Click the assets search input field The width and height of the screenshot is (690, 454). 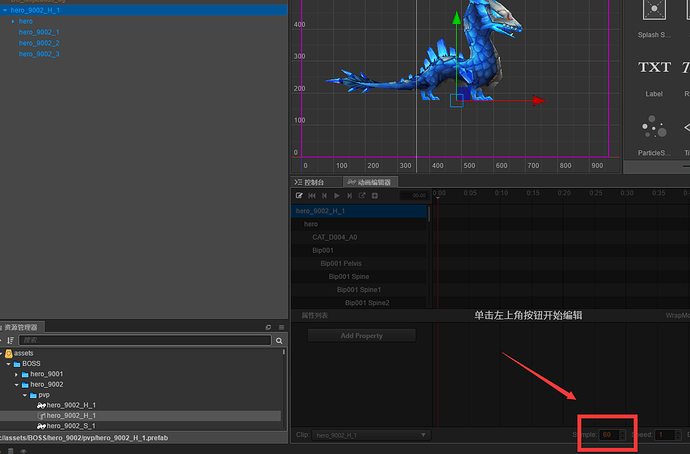[145, 340]
